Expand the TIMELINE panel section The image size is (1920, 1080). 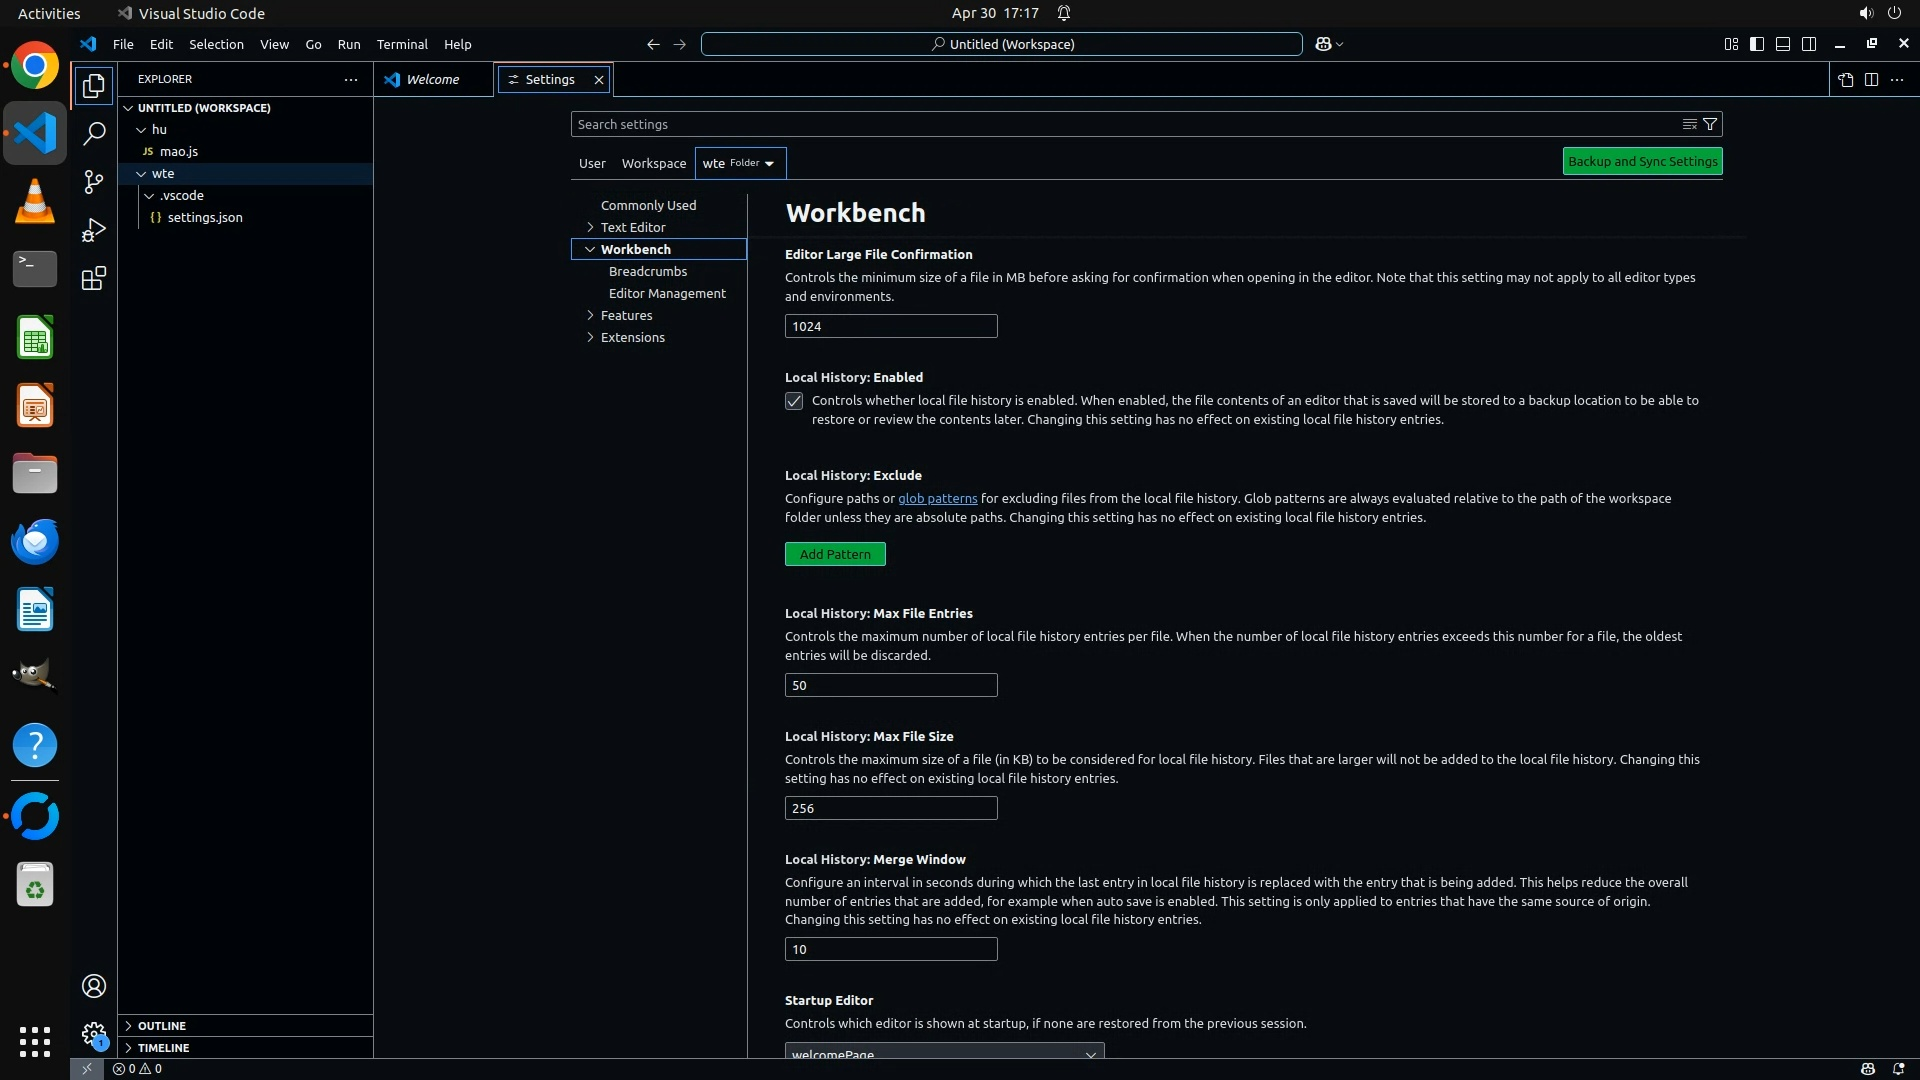coord(163,1048)
